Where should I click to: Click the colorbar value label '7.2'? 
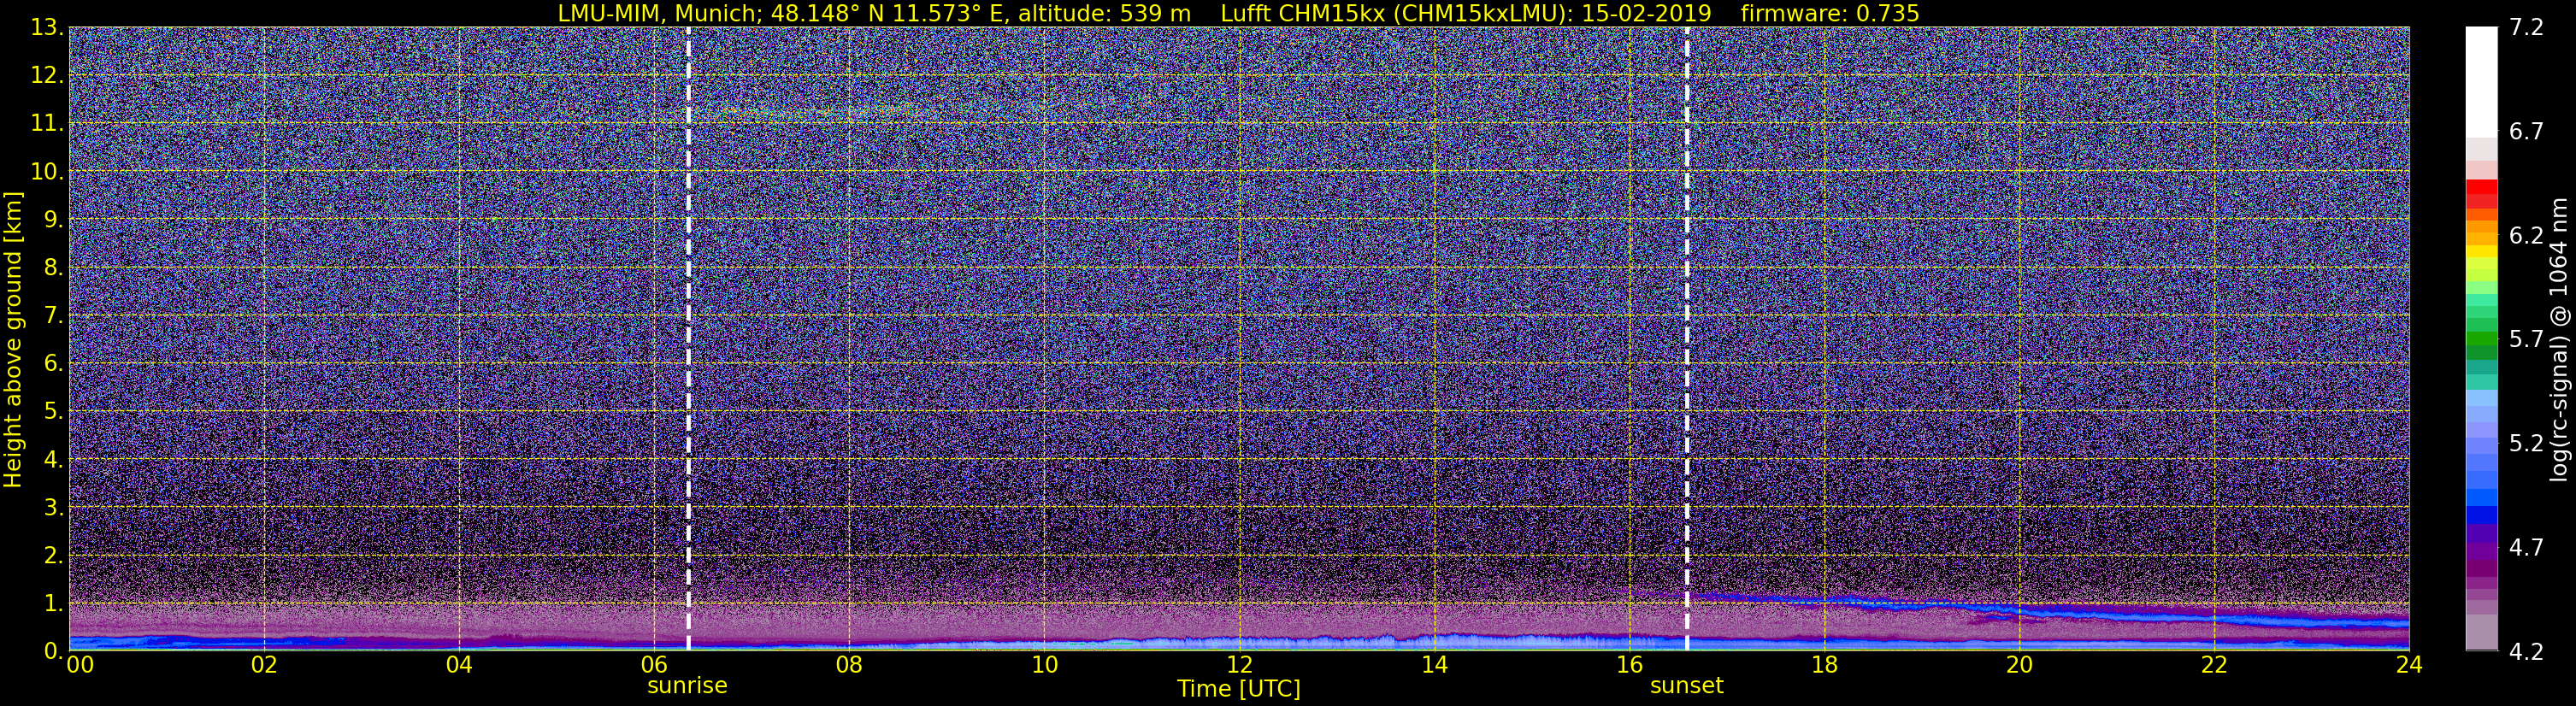click(x=2526, y=28)
